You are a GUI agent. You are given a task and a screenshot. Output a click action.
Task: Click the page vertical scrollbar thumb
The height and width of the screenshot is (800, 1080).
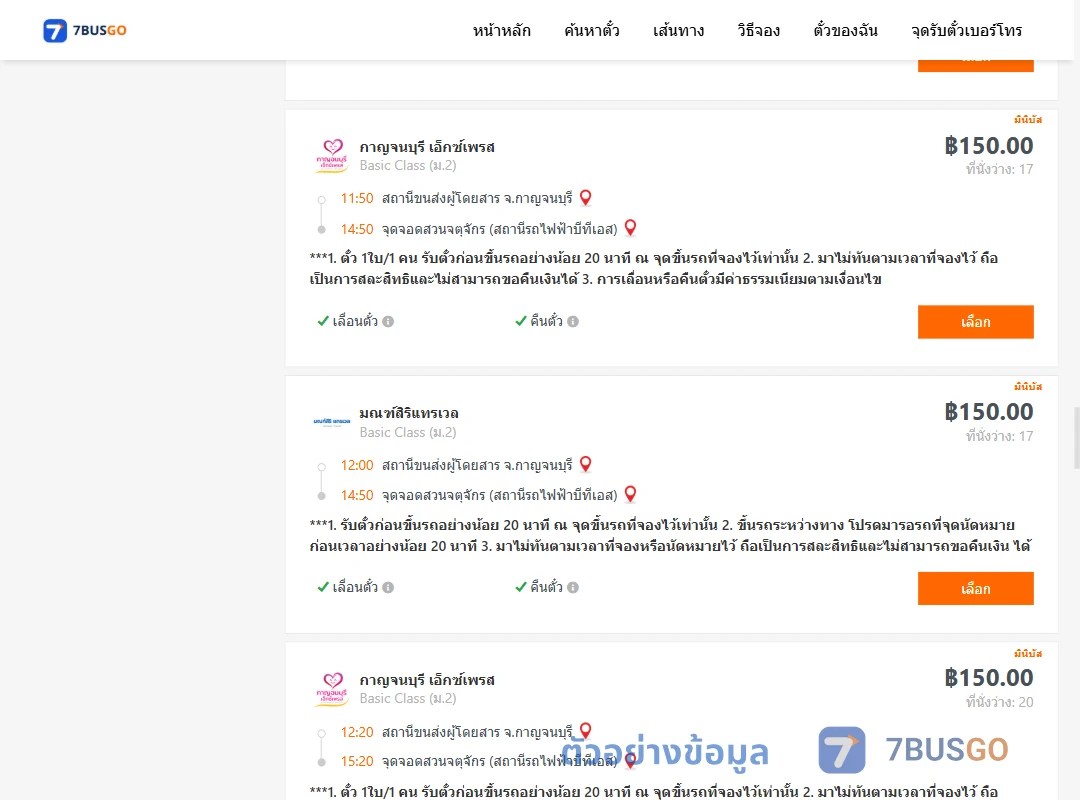point(1077,438)
